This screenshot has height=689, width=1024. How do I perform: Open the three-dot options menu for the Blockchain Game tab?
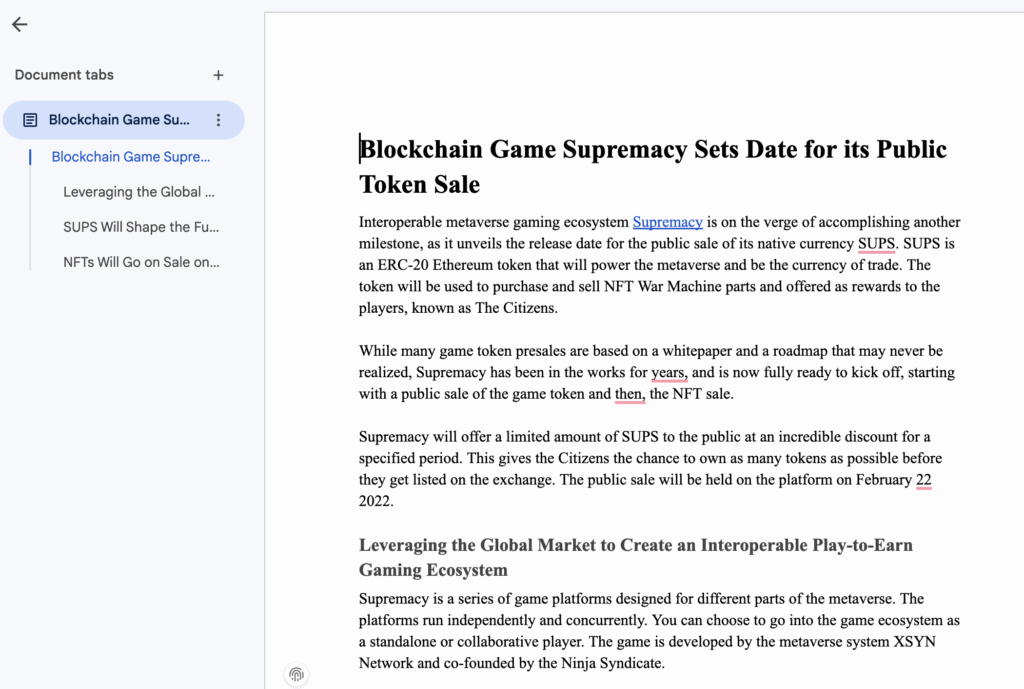tap(218, 120)
